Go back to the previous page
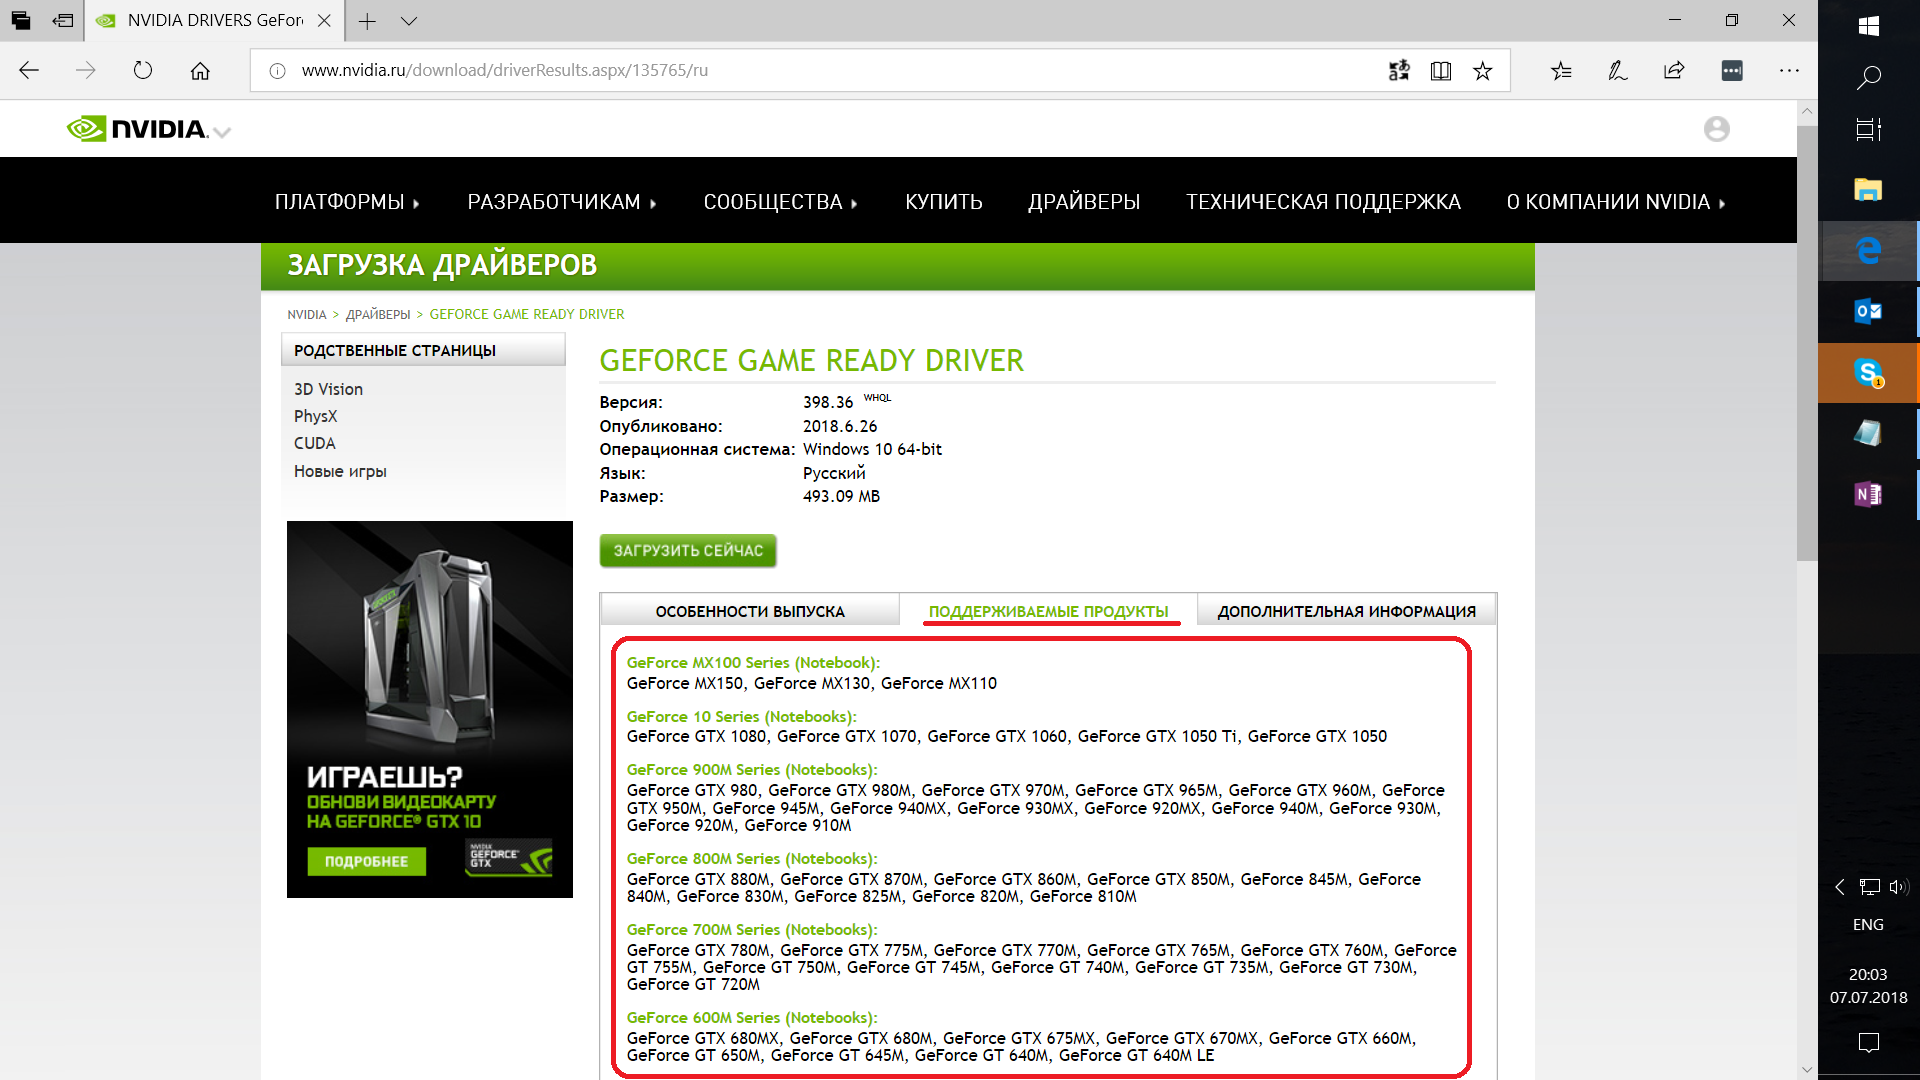The height and width of the screenshot is (1080, 1920). pos(29,70)
